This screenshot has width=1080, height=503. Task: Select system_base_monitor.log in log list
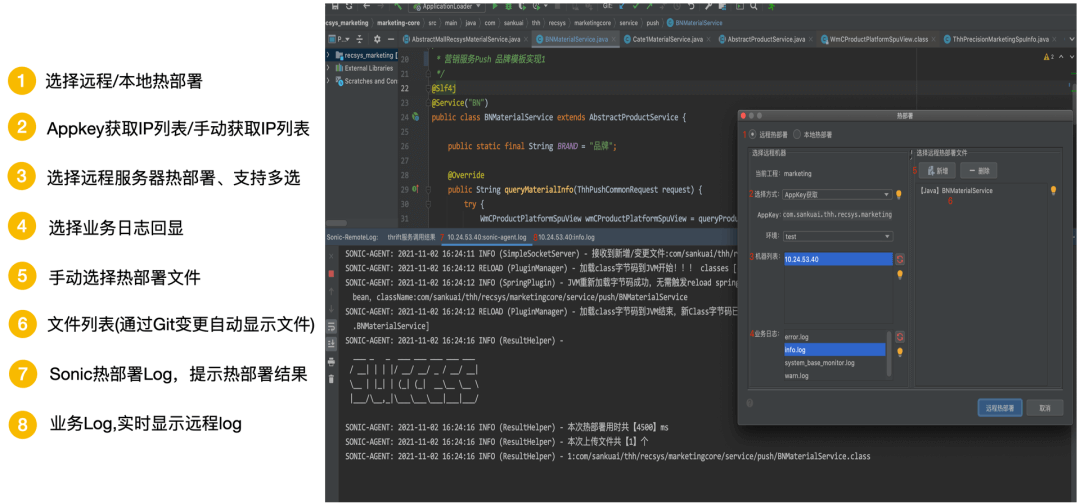[x=835, y=362]
